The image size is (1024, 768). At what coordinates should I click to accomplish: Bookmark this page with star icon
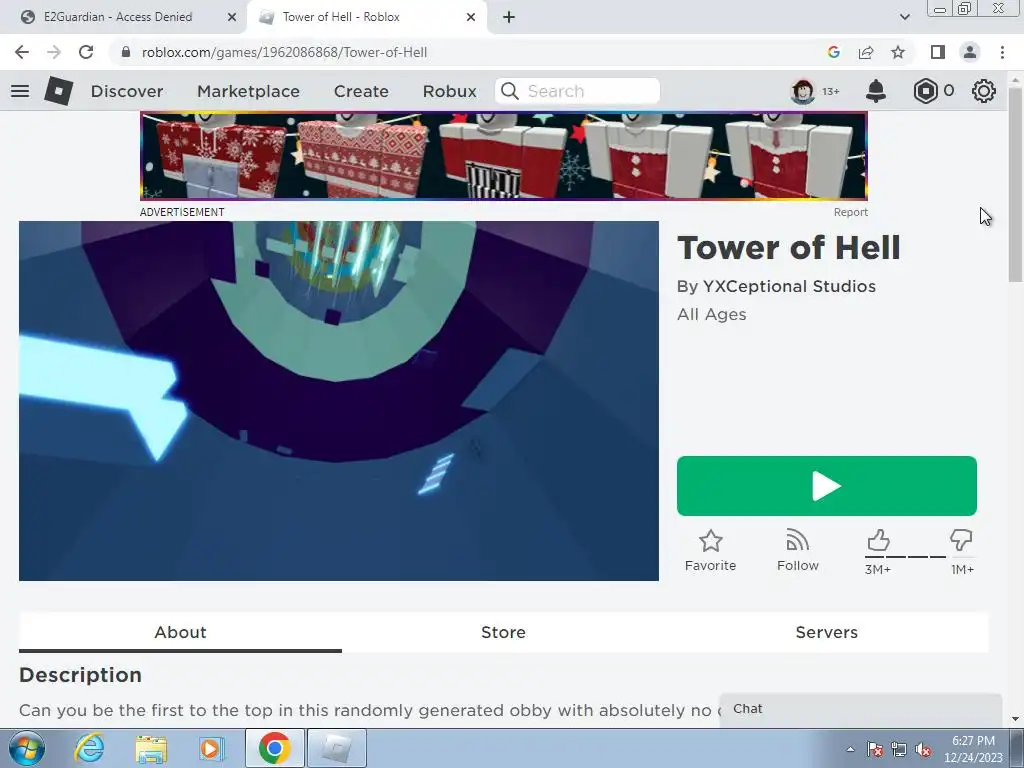tap(898, 52)
